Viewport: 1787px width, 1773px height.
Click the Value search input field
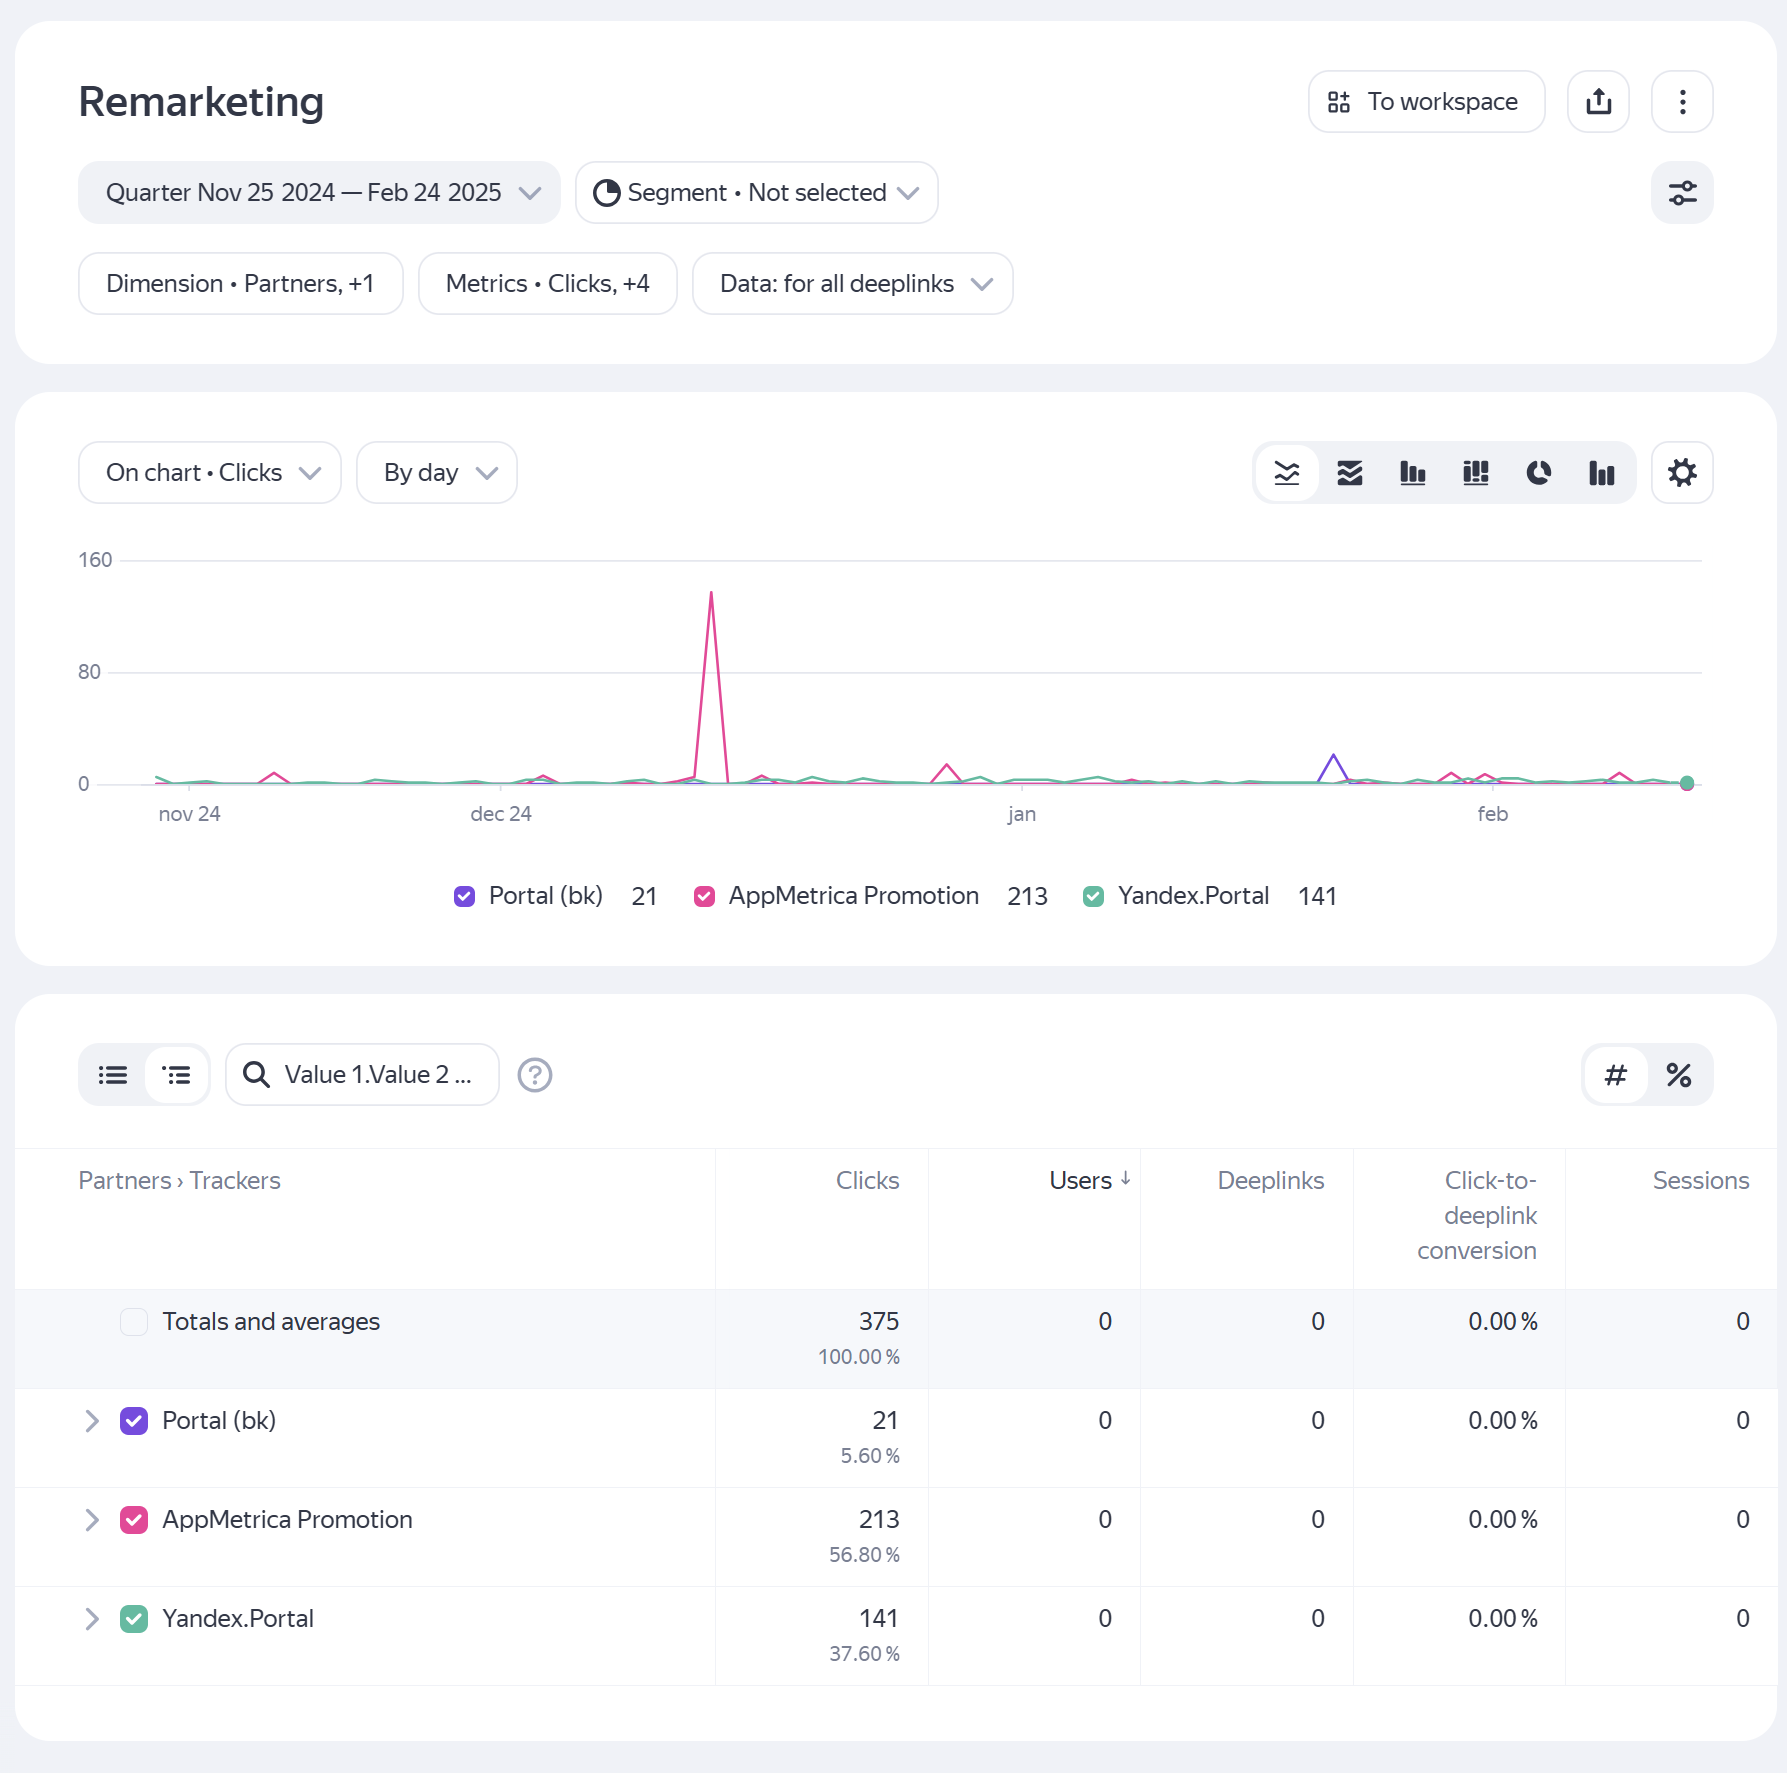377,1075
